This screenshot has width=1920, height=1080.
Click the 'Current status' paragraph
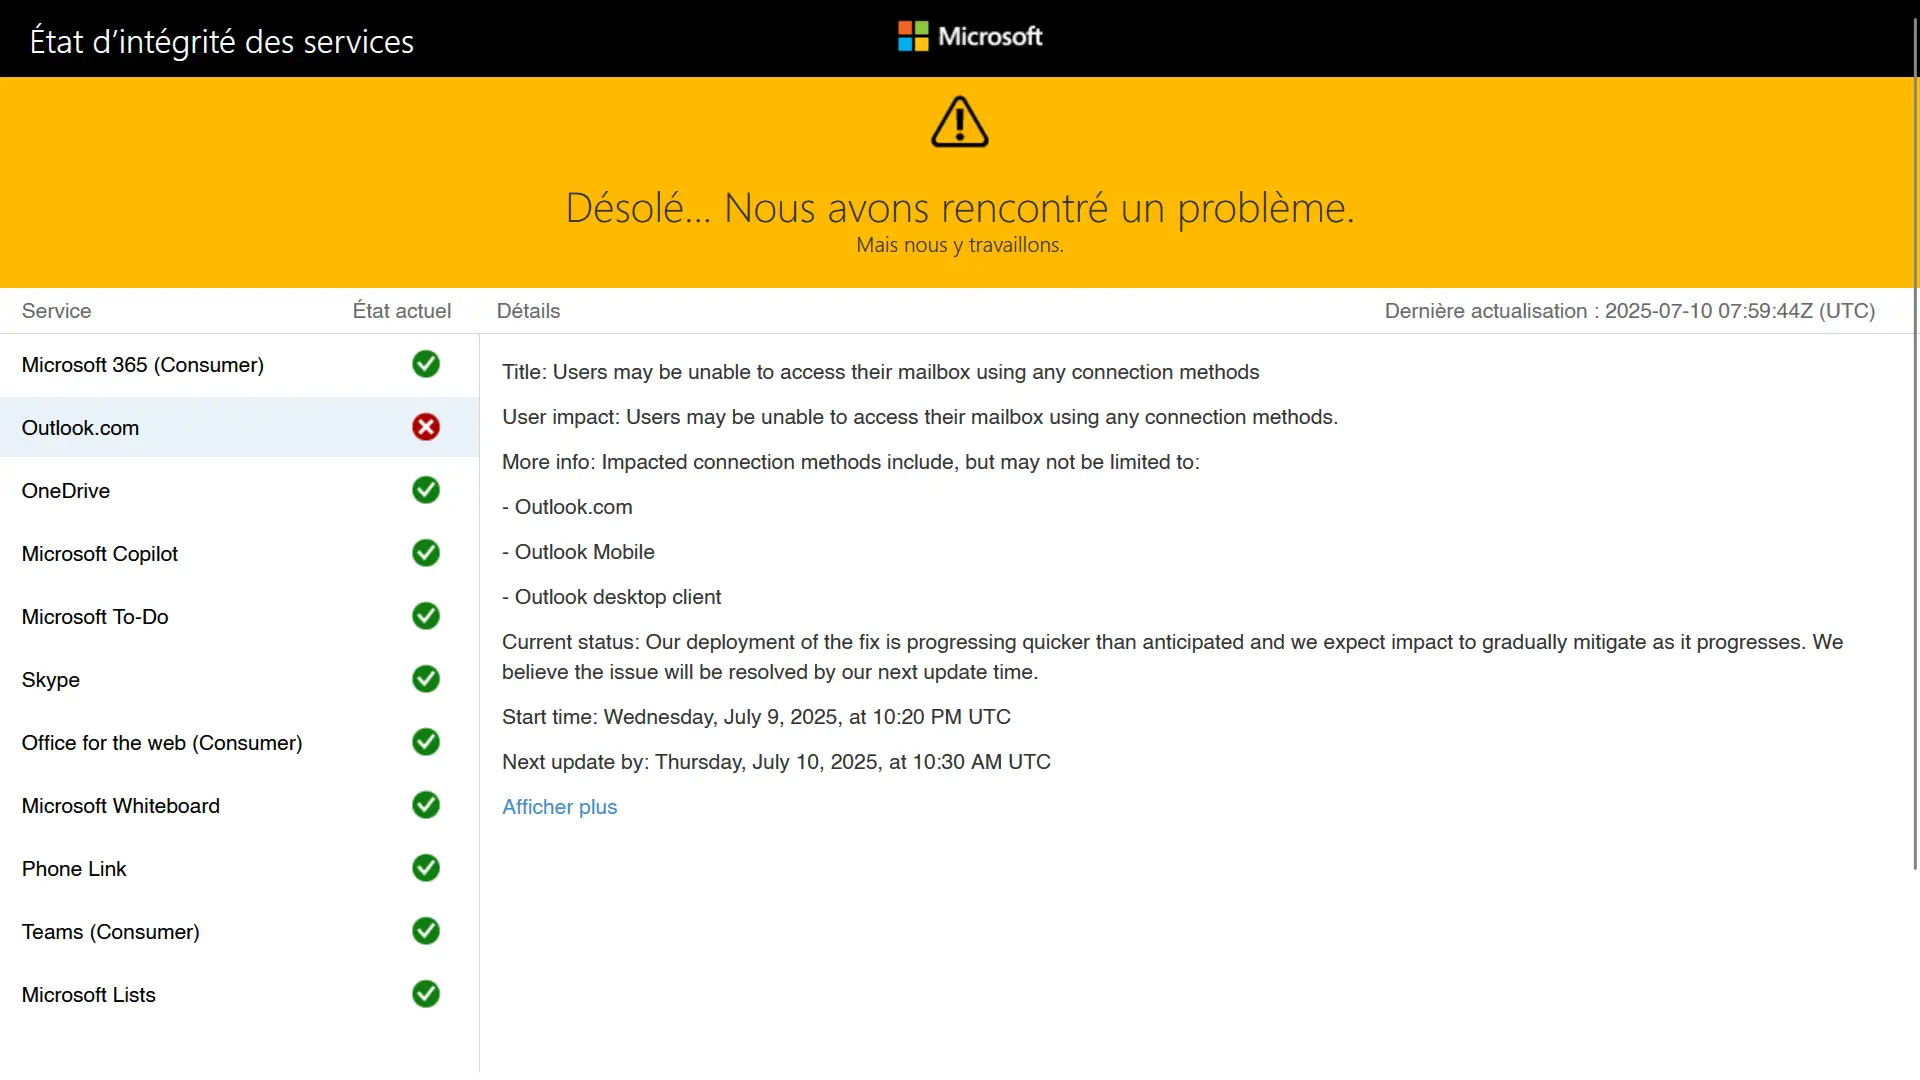point(1172,657)
